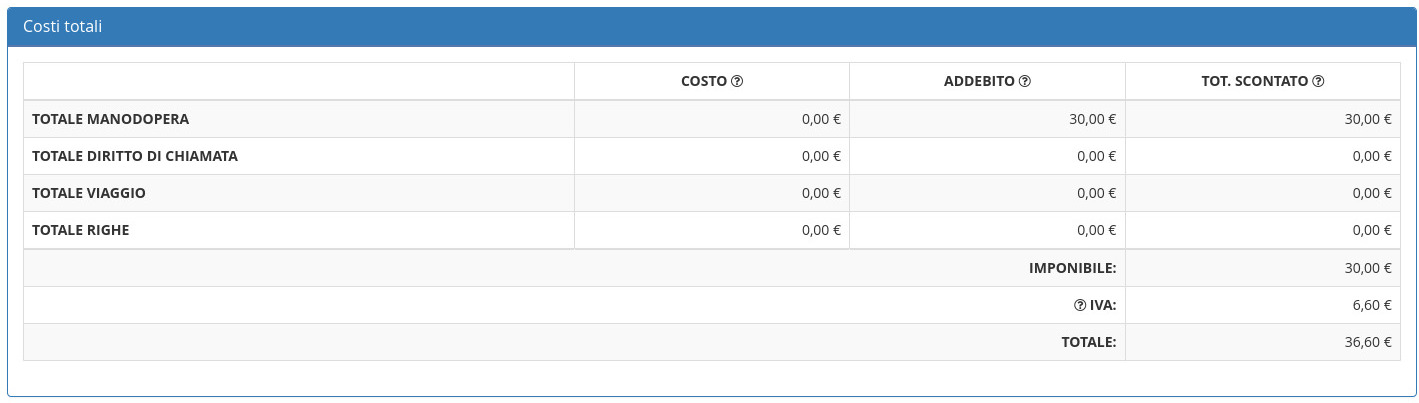Select the TOTALE DIRITTO DI CHIAMATA label

click(135, 156)
